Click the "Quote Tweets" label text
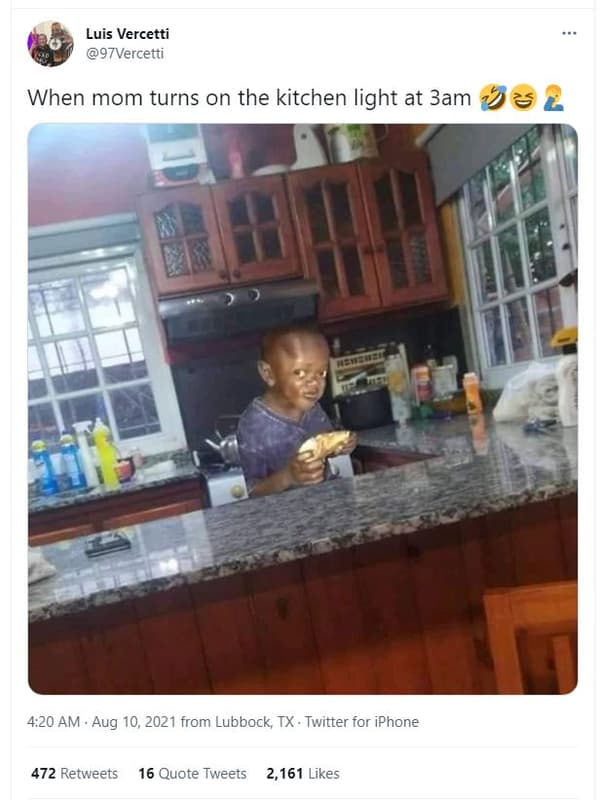The height and width of the screenshot is (800, 600). [203, 773]
